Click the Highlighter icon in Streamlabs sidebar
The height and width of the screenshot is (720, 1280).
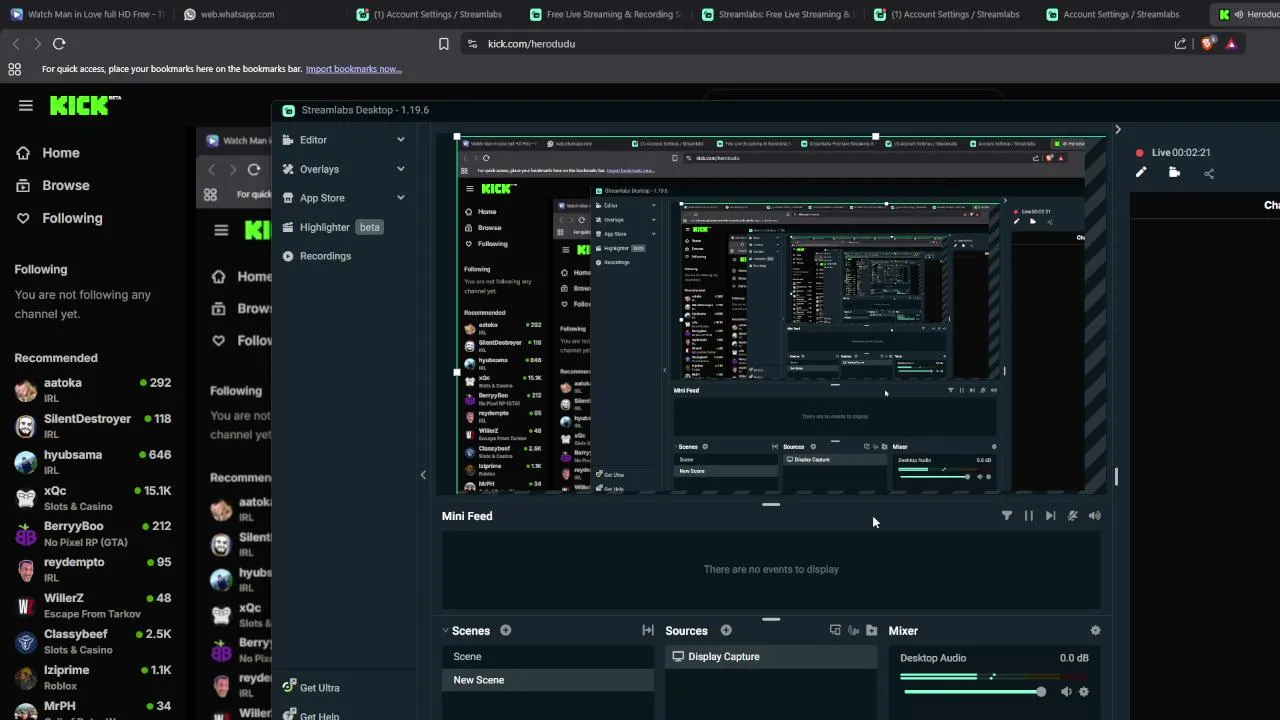click(288, 227)
